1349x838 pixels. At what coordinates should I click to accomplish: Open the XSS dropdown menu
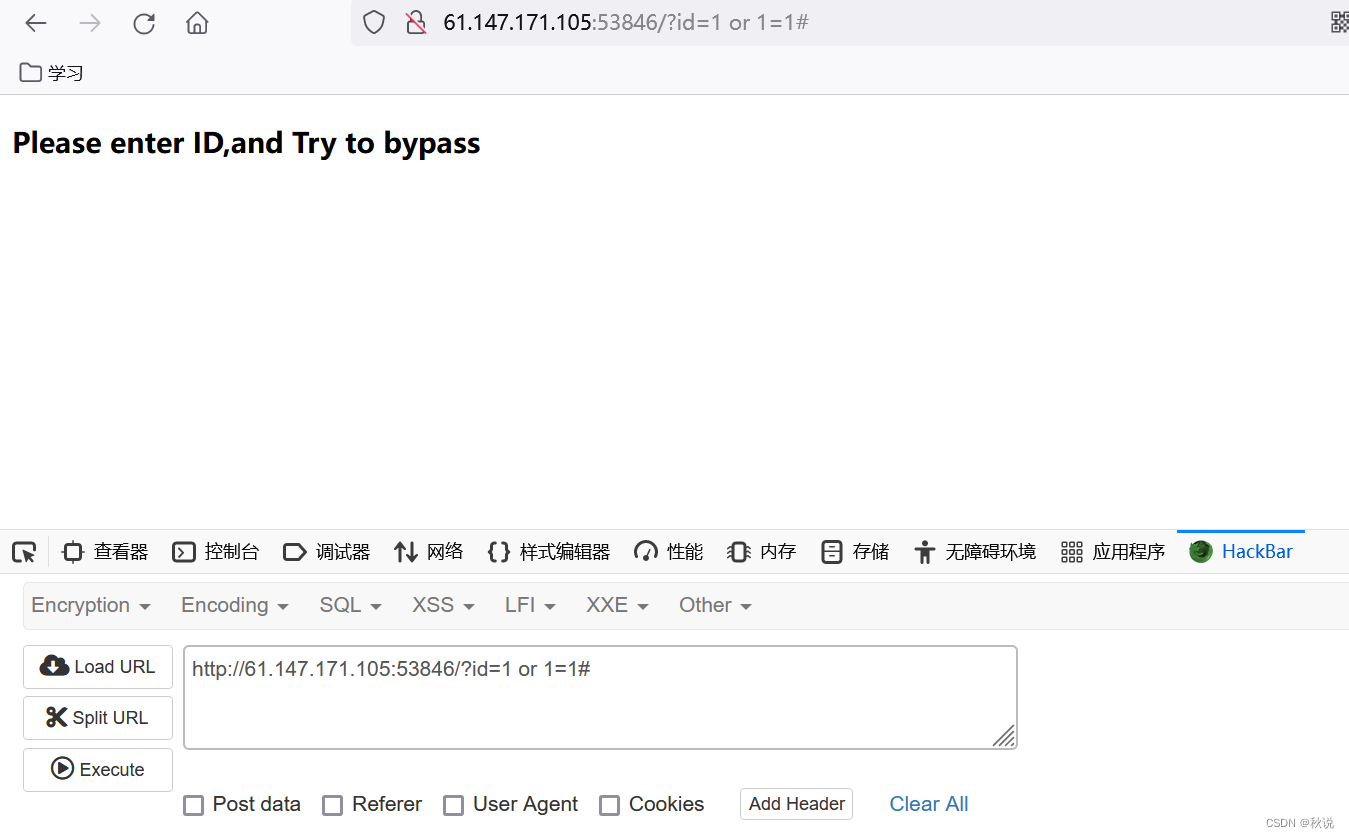coord(444,605)
